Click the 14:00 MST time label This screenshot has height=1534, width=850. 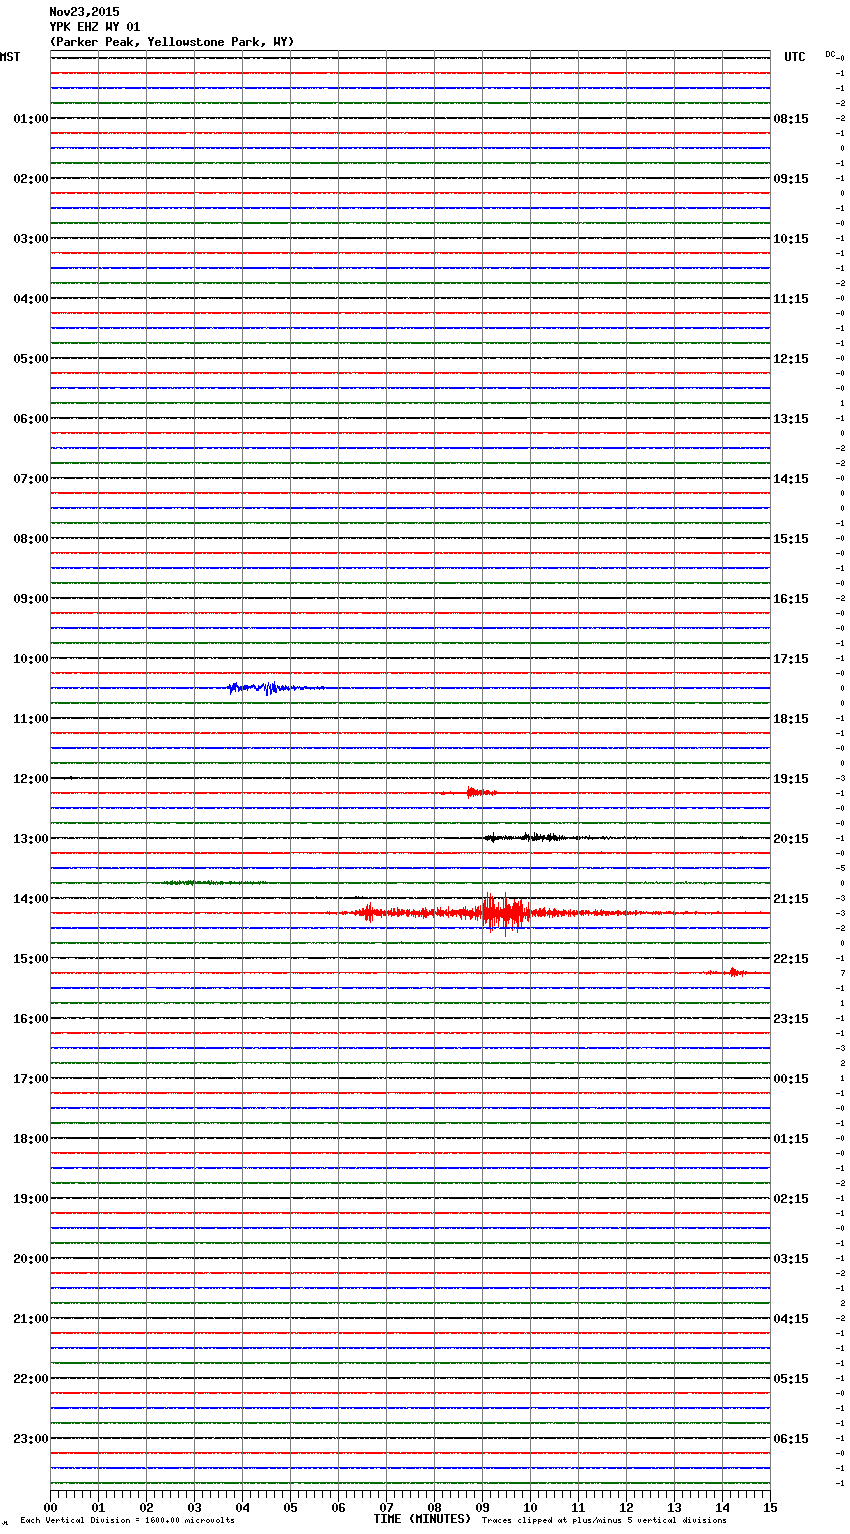point(31,899)
